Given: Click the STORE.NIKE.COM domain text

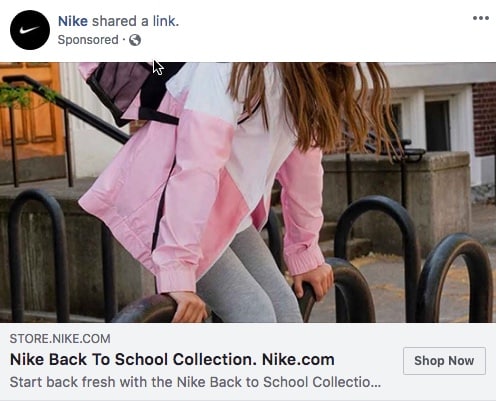Looking at the screenshot, I should point(60,339).
